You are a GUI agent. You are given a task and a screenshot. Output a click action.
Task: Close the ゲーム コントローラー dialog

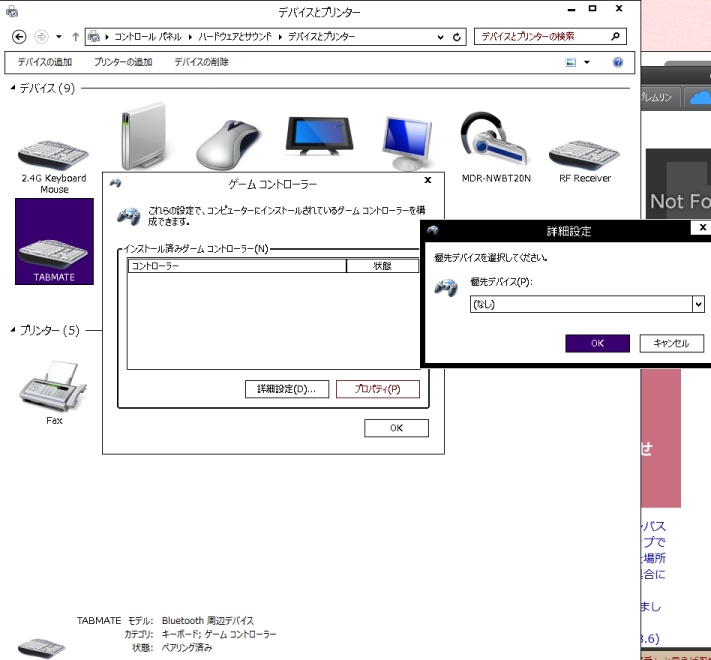pos(428,180)
